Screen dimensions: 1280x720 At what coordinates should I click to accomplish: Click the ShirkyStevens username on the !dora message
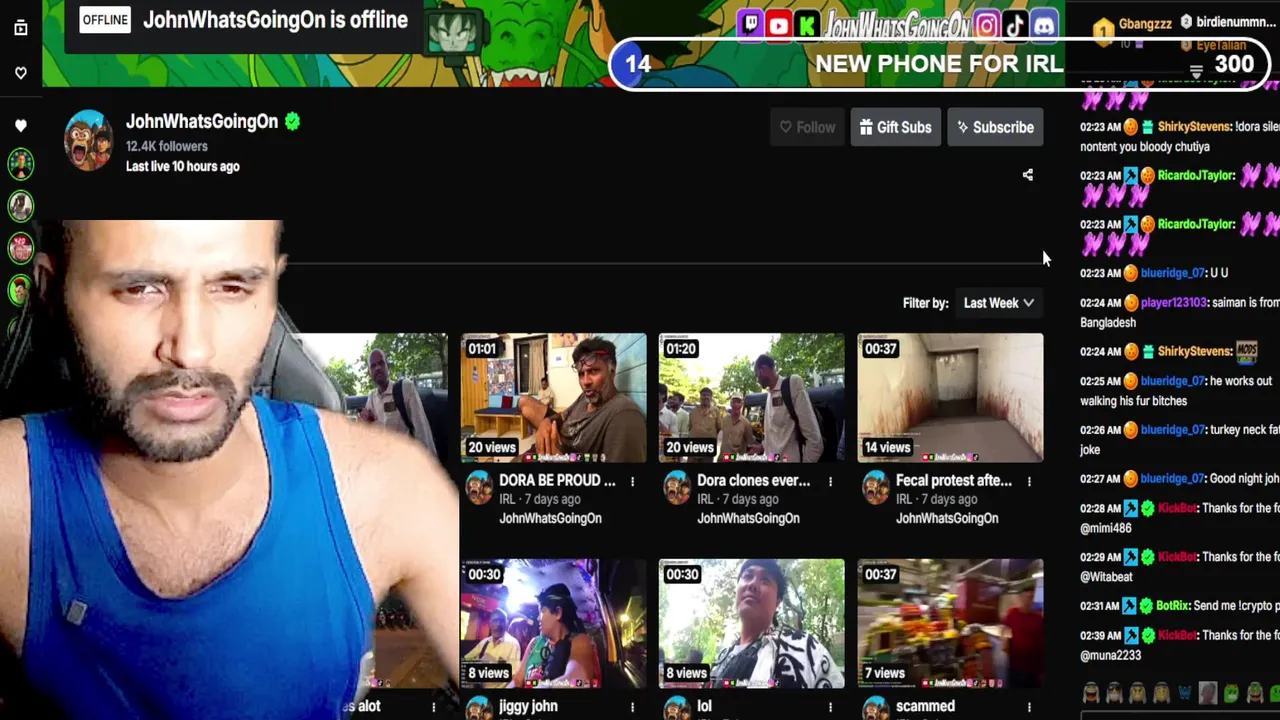1194,127
